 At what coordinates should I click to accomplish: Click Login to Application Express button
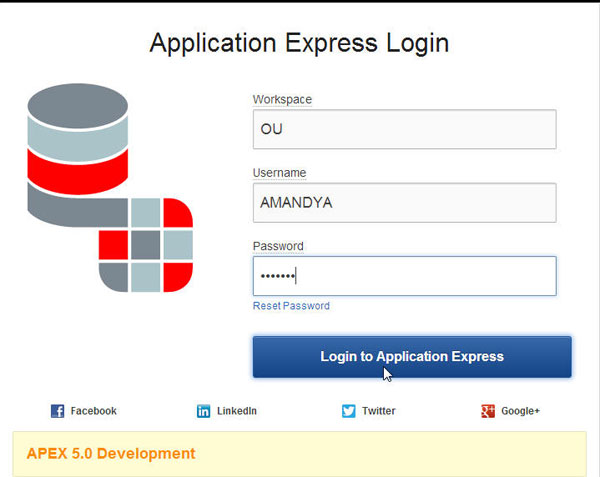point(412,357)
